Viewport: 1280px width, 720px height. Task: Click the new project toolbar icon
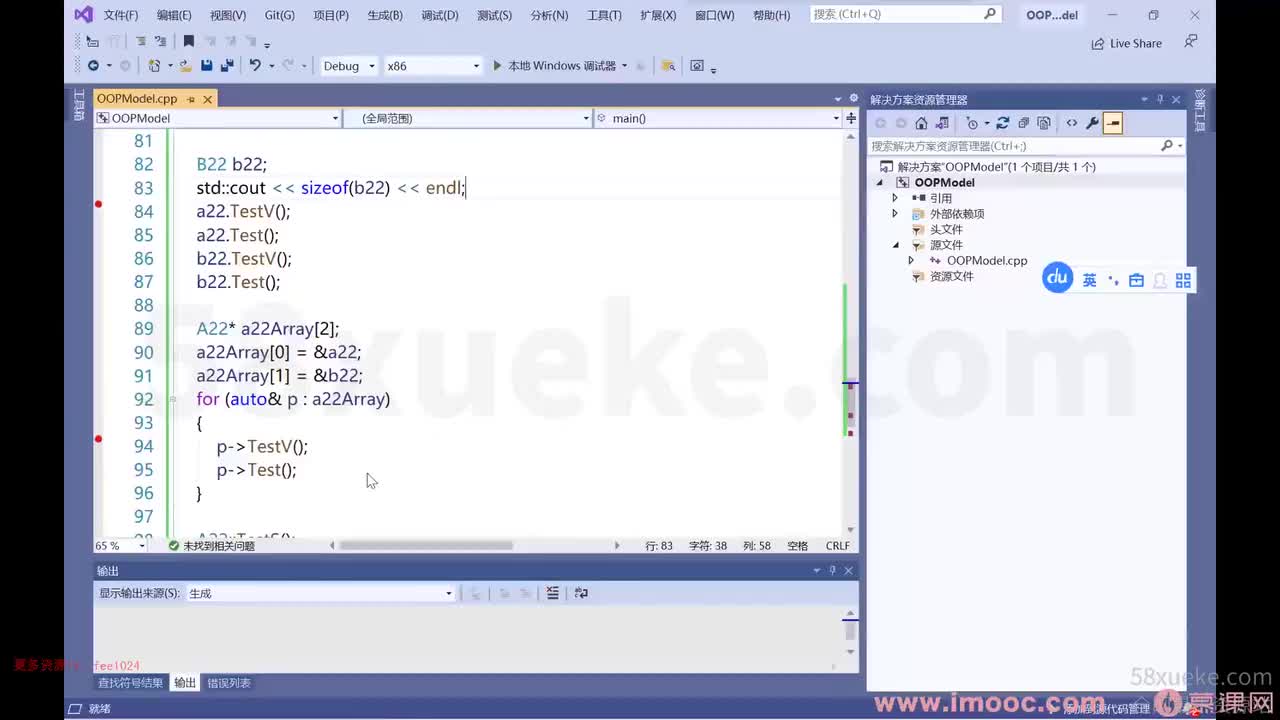pyautogui.click(x=154, y=65)
